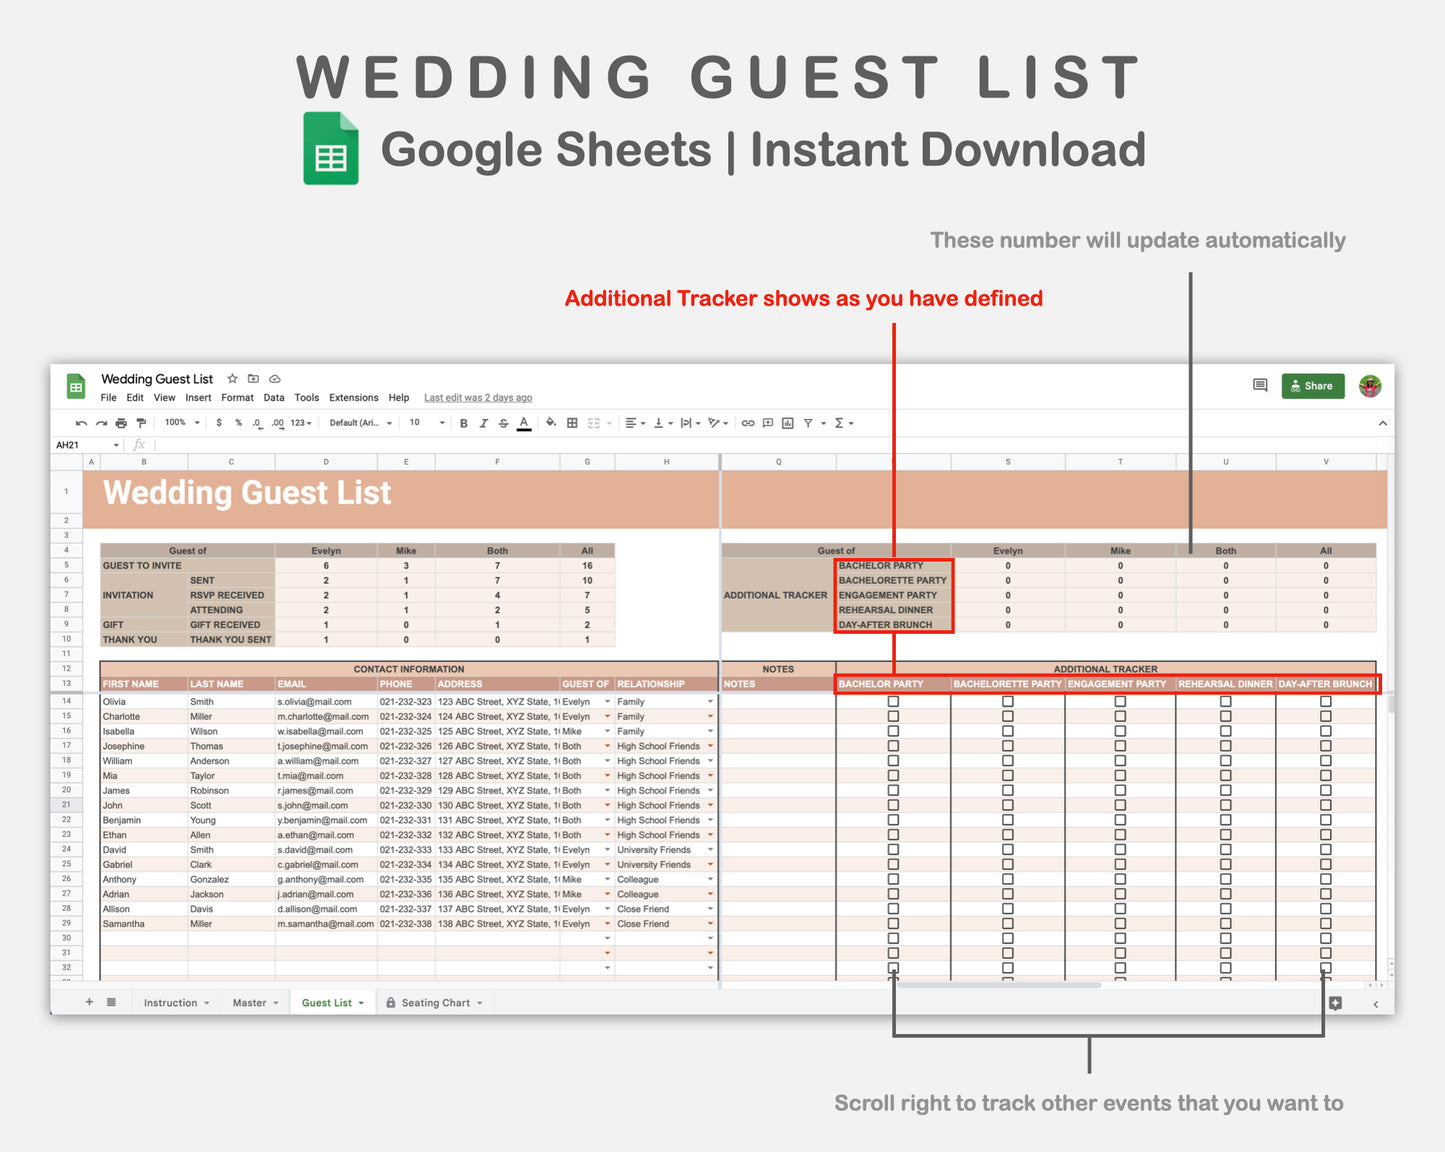Viewport: 1445px width, 1152px height.
Task: Apply currency format with dollar sign icon
Action: (x=219, y=422)
